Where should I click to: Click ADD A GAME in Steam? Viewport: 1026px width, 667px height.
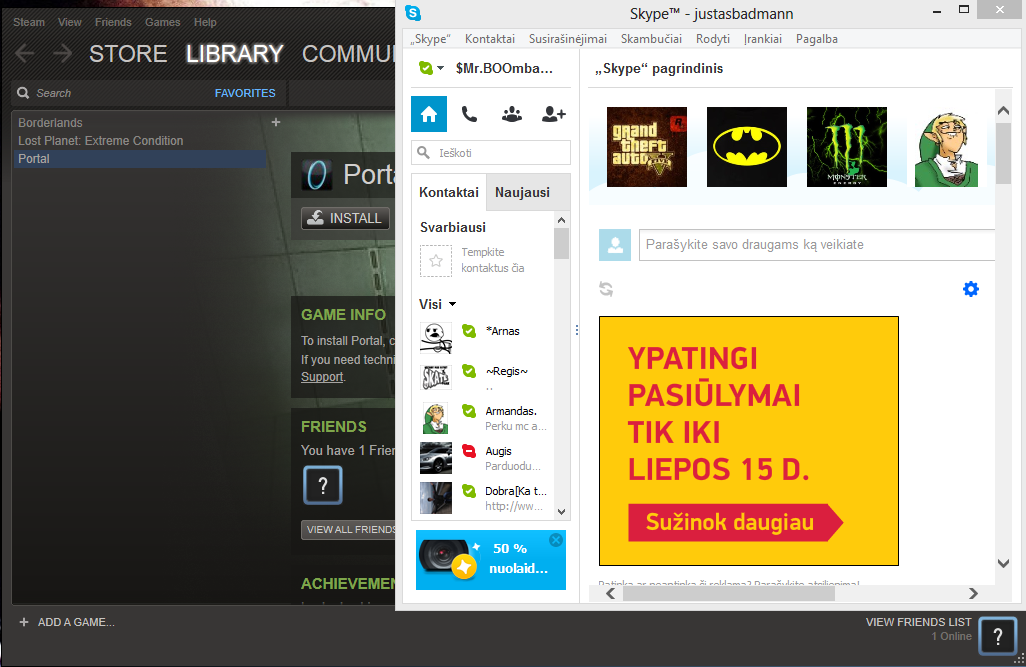pyautogui.click(x=67, y=622)
